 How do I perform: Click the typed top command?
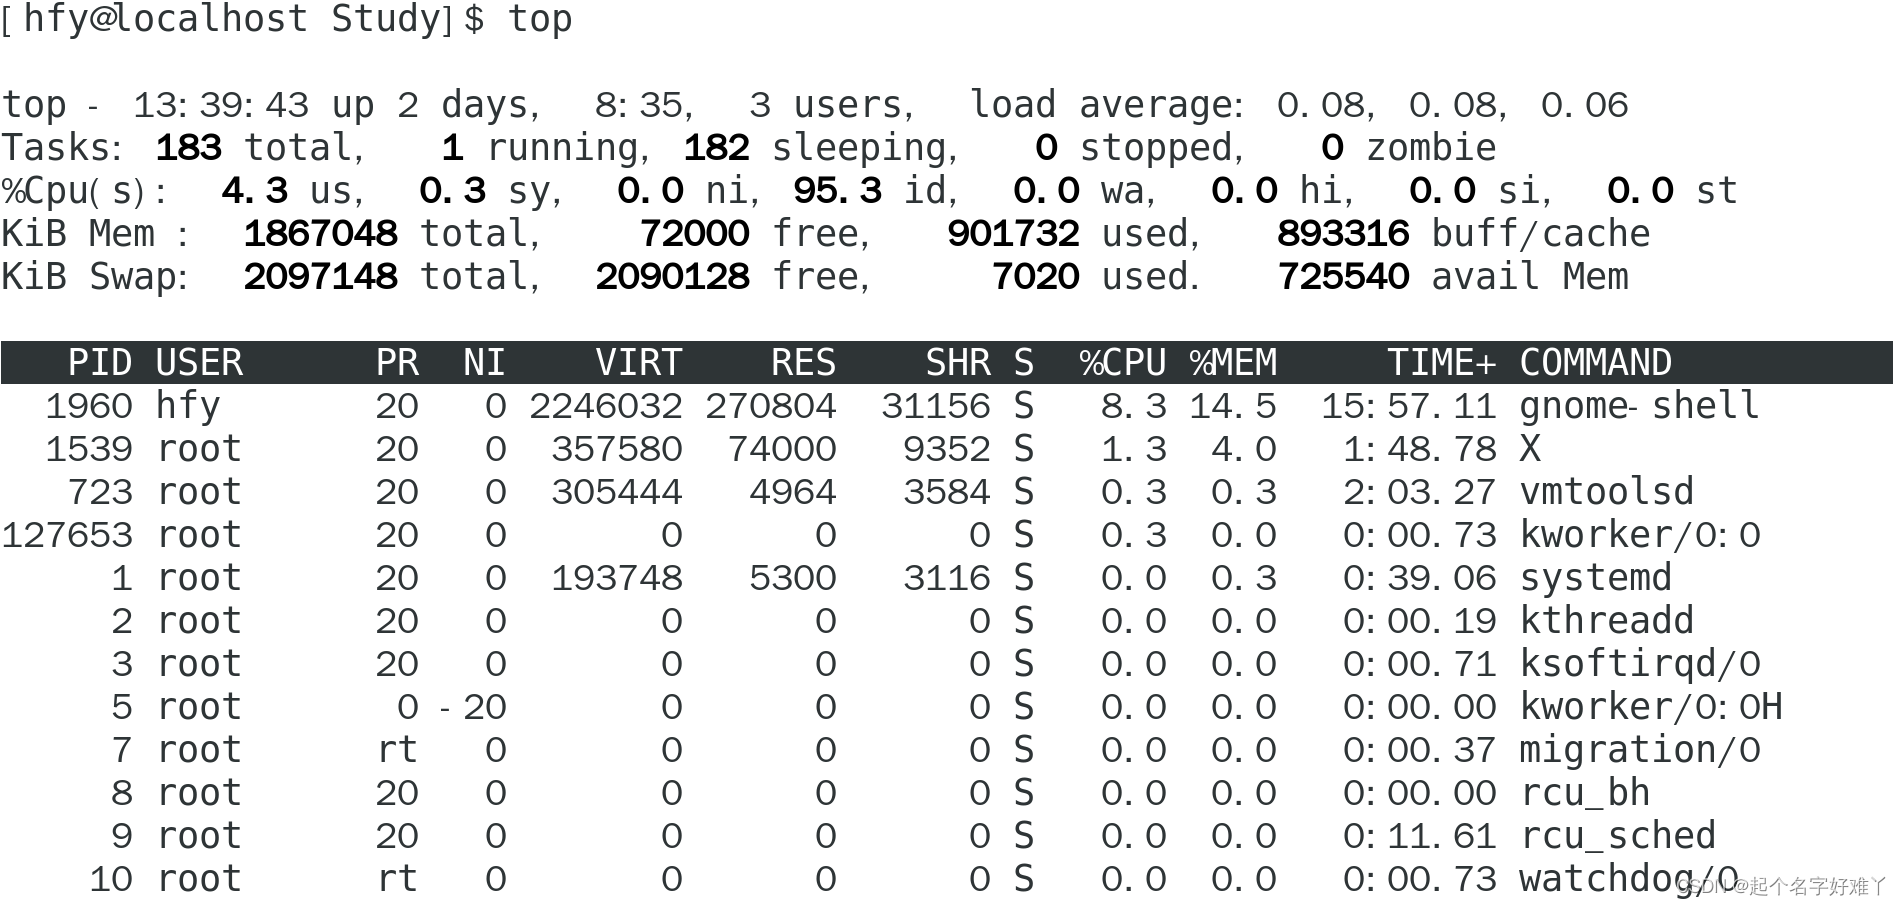540,19
